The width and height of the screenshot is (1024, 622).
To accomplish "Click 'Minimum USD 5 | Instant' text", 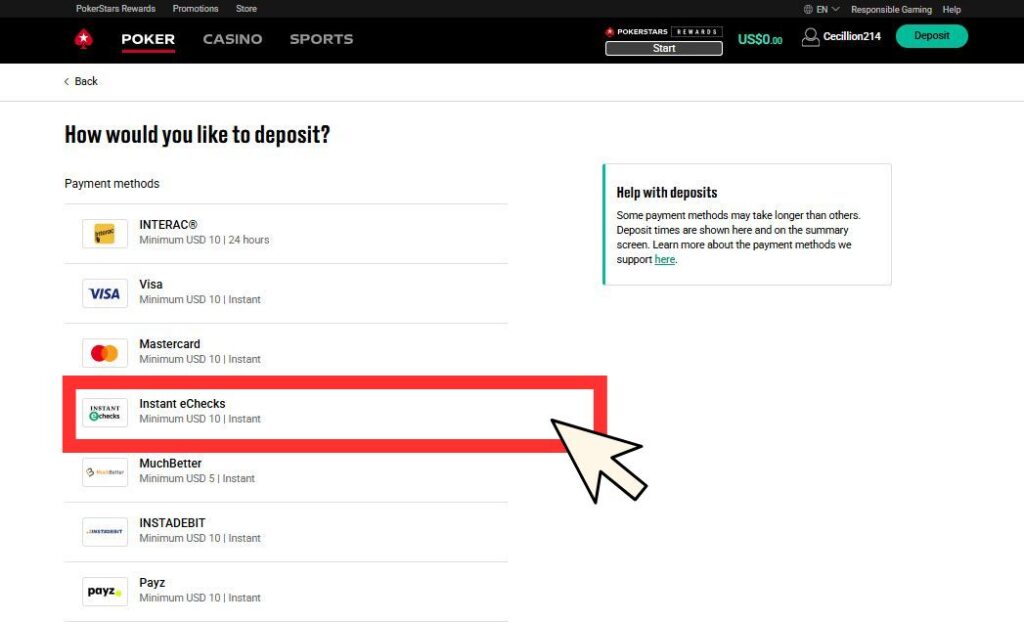I will pos(197,478).
